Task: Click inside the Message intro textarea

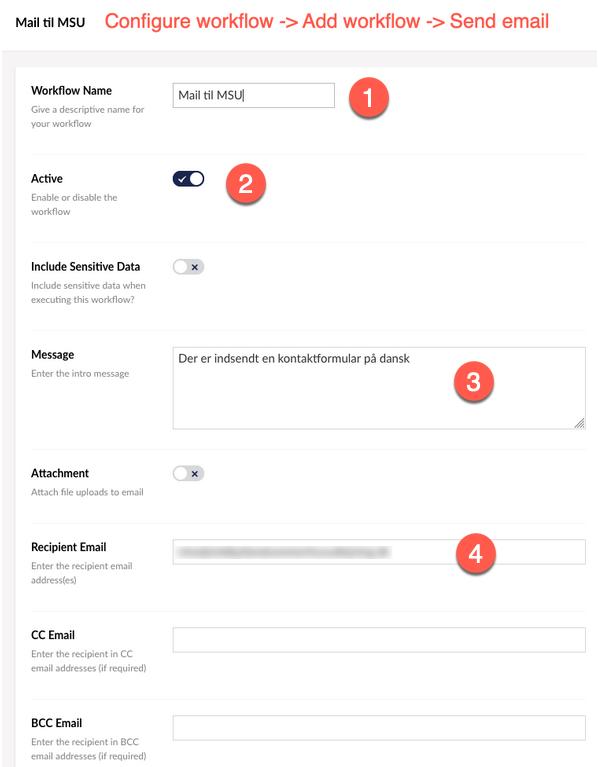Action: click(379, 388)
